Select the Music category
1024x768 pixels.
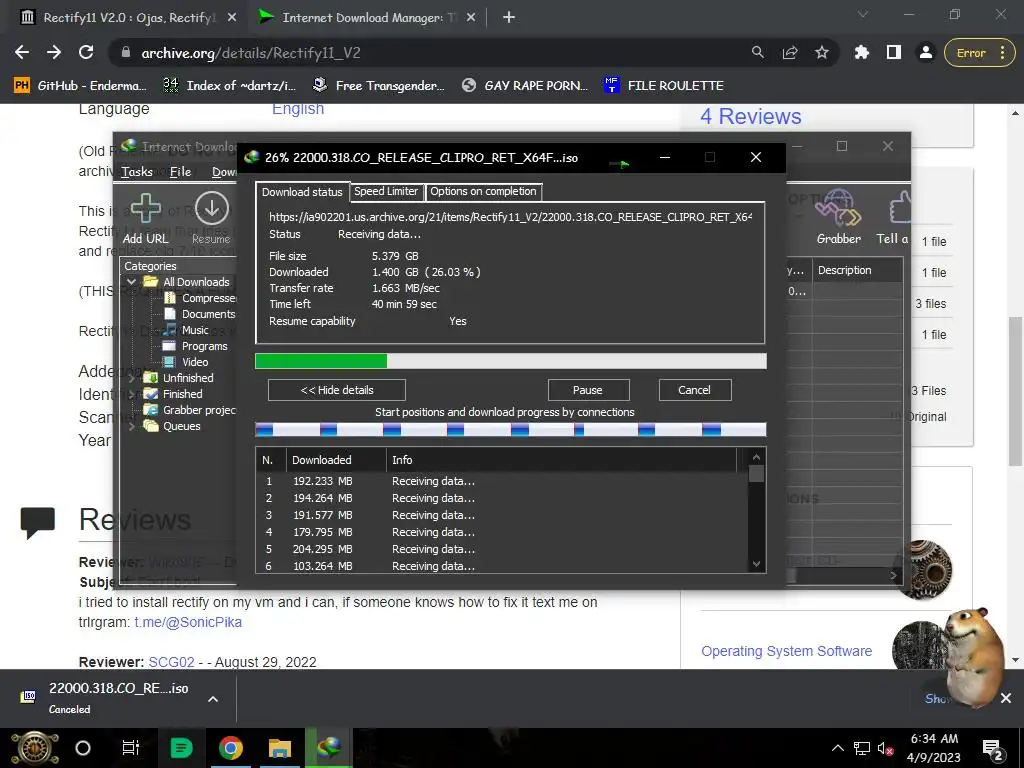187,330
